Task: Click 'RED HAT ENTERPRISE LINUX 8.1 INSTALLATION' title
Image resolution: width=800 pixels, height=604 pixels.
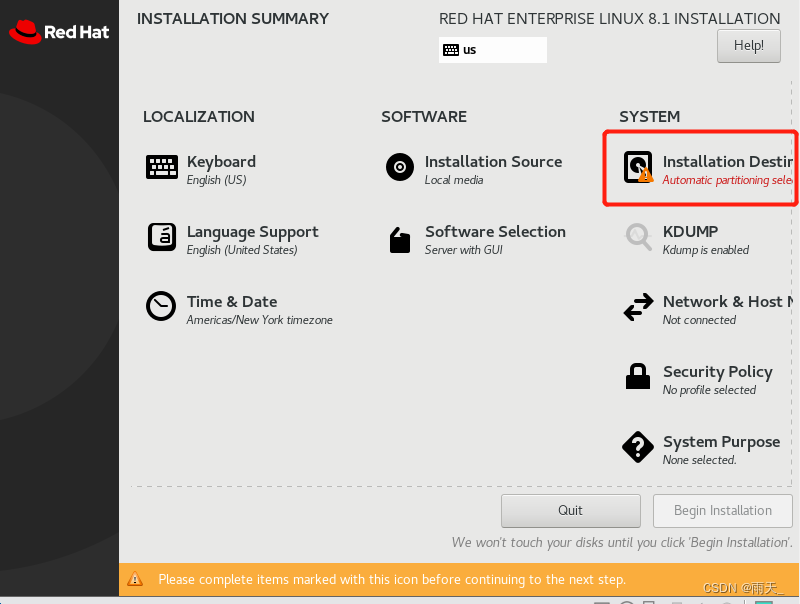Action: [x=610, y=19]
